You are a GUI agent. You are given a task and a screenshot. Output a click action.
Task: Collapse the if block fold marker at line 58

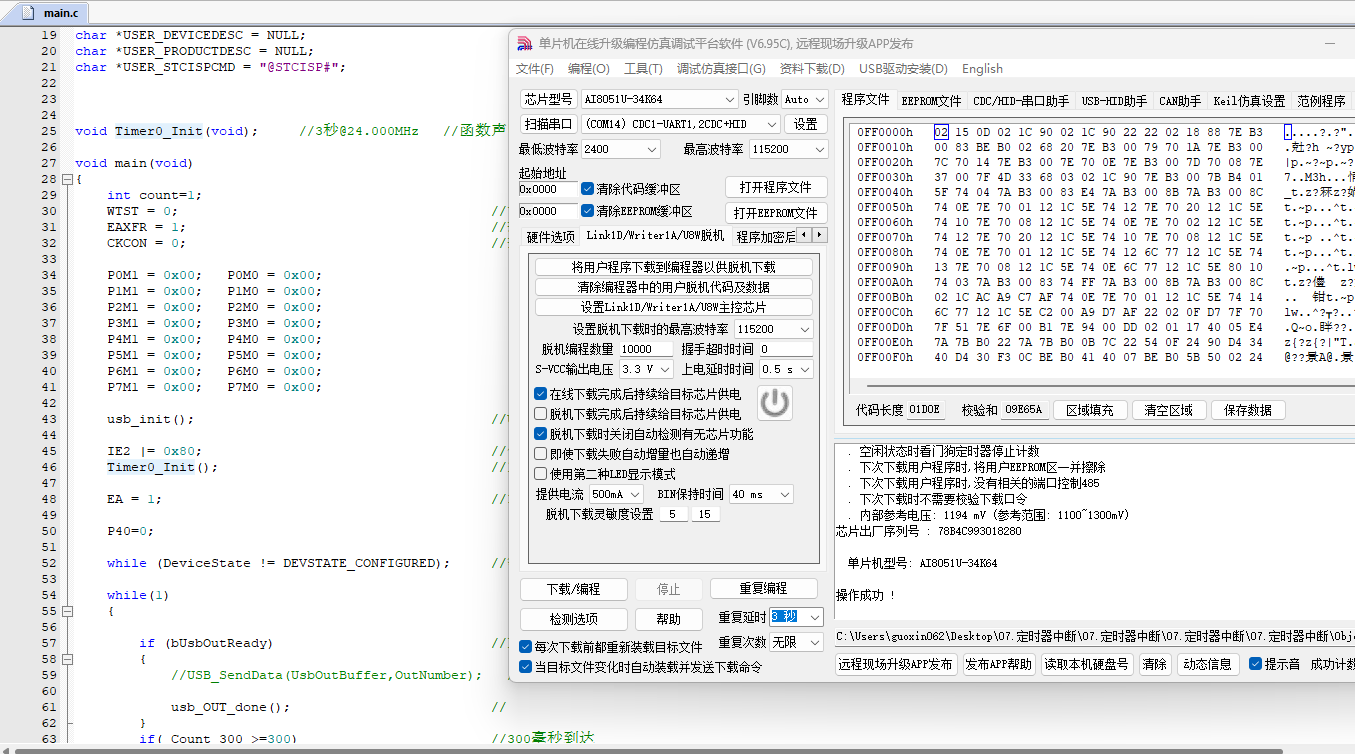67,659
